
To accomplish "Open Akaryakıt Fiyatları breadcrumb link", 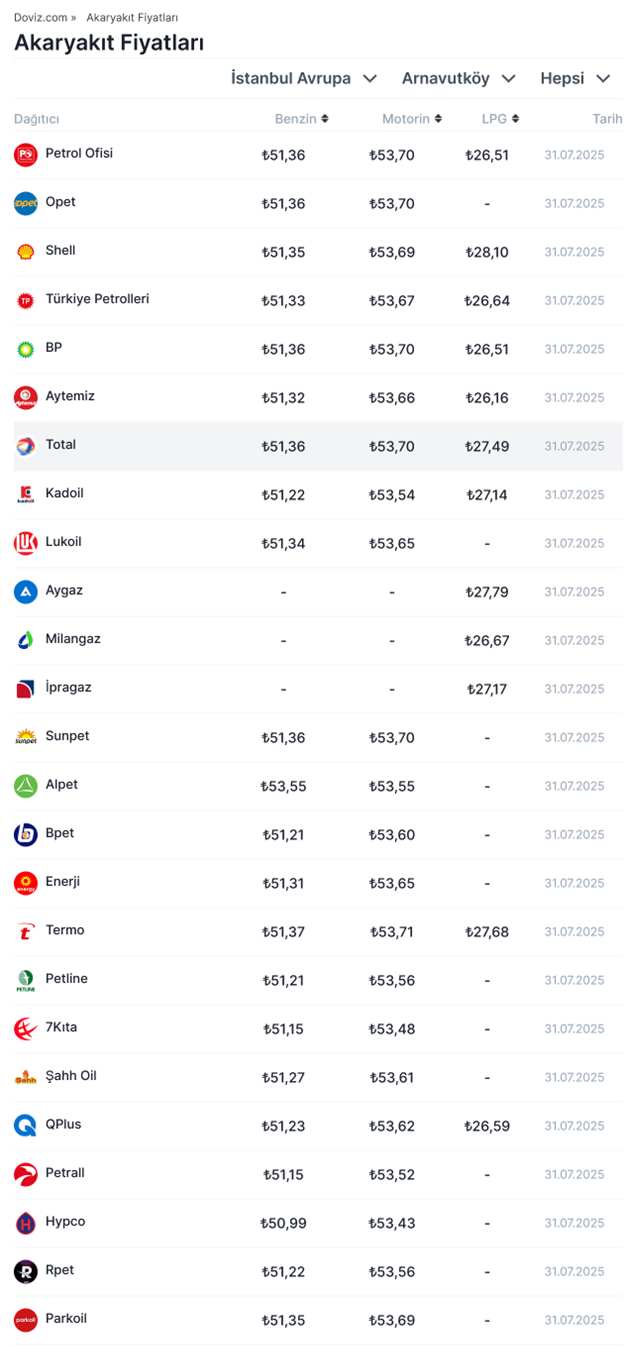I will click(x=132, y=18).
